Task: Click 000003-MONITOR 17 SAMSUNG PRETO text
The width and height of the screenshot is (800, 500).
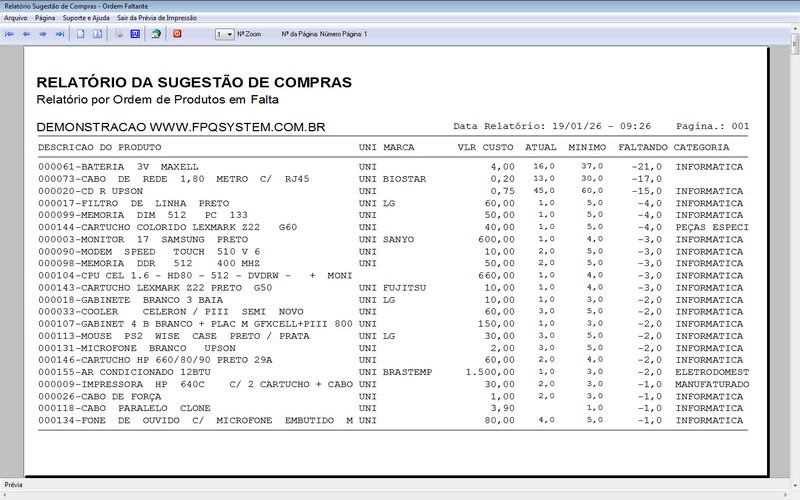Action: 143,239
